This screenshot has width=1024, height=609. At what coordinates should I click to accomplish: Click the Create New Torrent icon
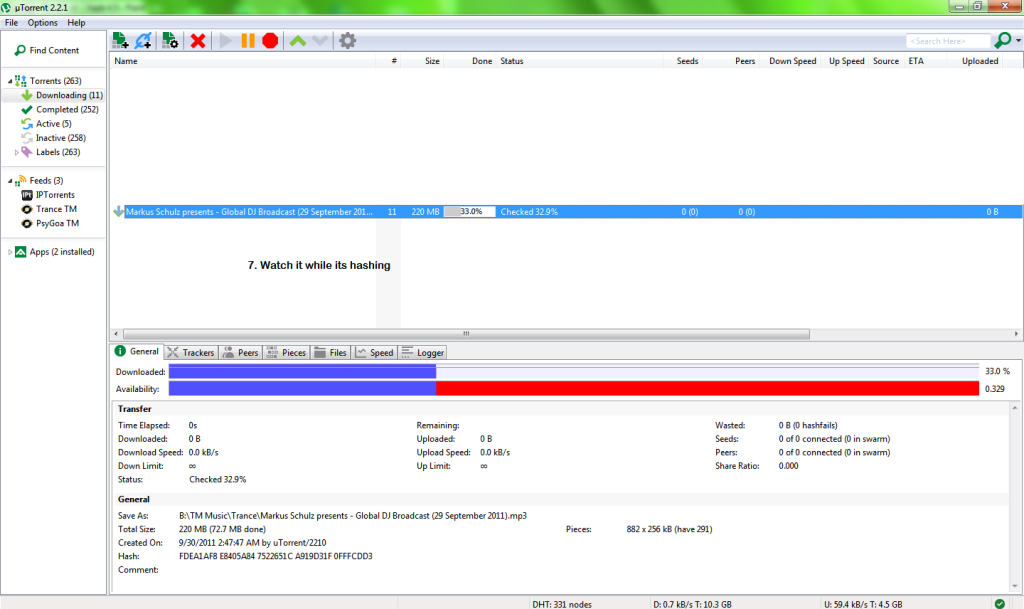tap(170, 40)
